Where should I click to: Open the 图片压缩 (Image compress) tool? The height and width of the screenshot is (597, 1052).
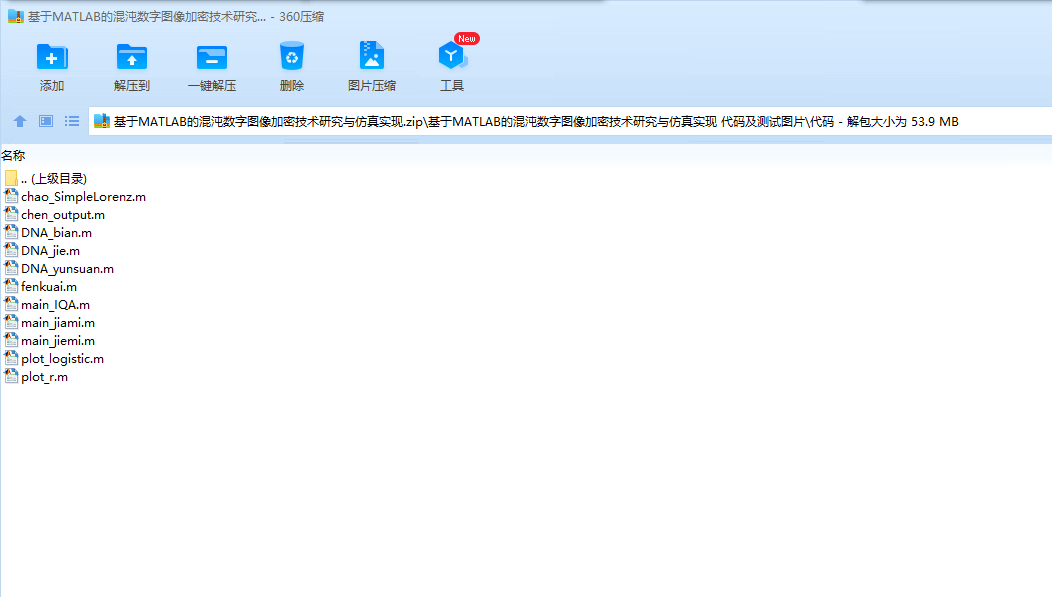coord(372,56)
